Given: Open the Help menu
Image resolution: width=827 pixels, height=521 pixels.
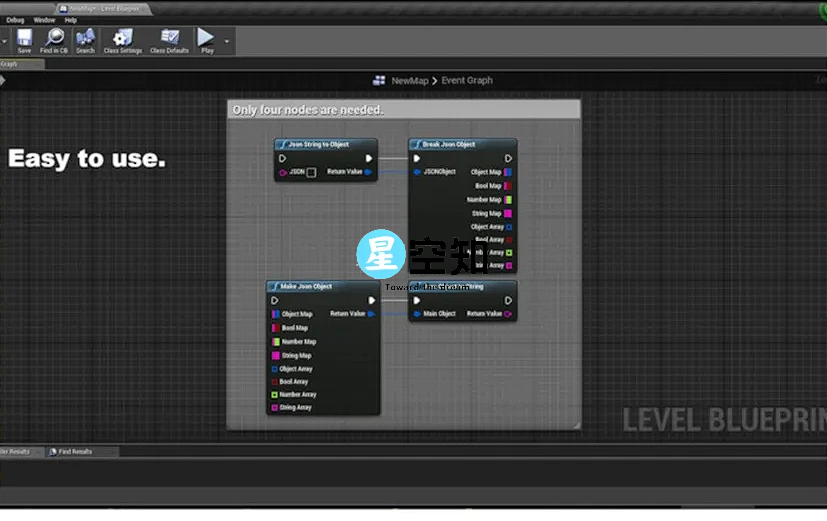Looking at the screenshot, I should (x=70, y=20).
